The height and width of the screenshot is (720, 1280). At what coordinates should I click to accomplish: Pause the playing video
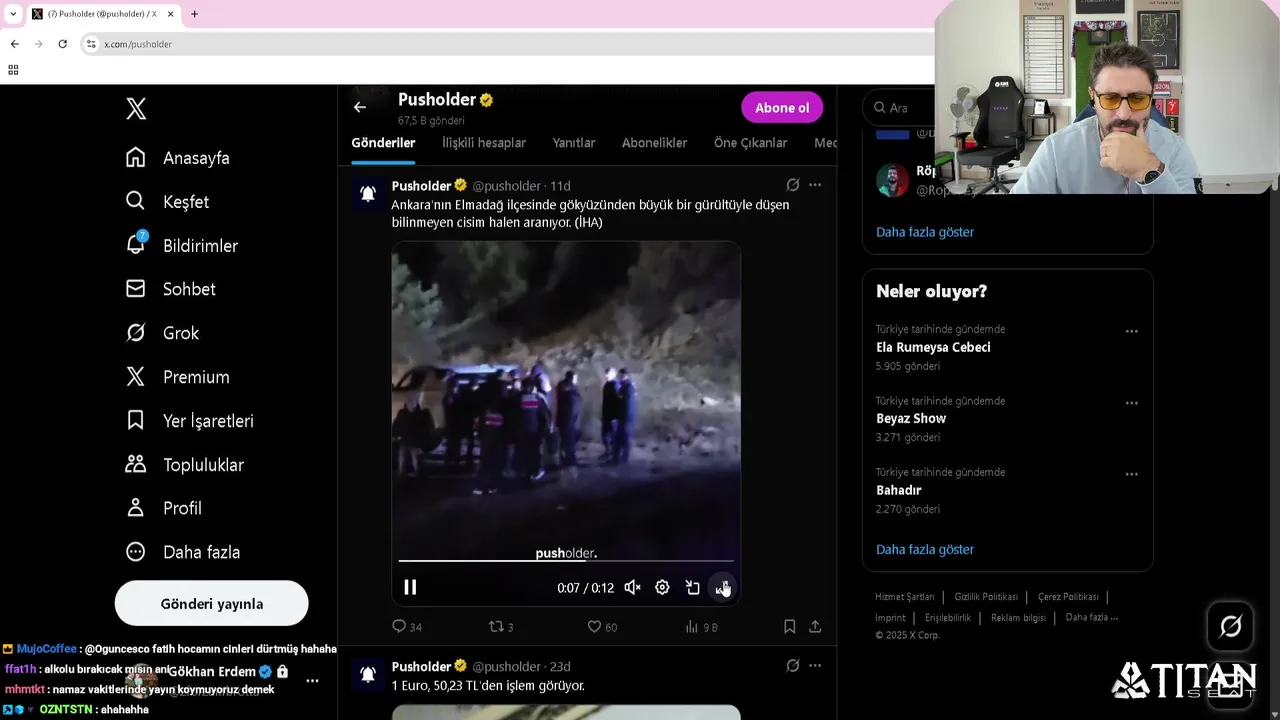click(410, 588)
